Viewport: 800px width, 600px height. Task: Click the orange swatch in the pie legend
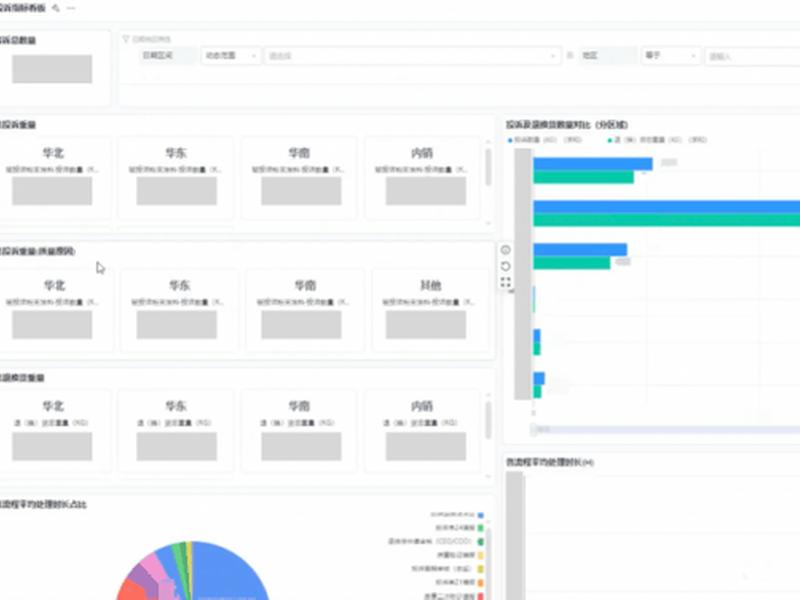(481, 582)
